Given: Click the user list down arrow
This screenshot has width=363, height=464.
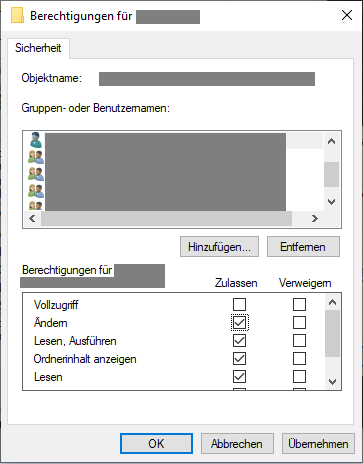Looking at the screenshot, I should [x=331, y=202].
